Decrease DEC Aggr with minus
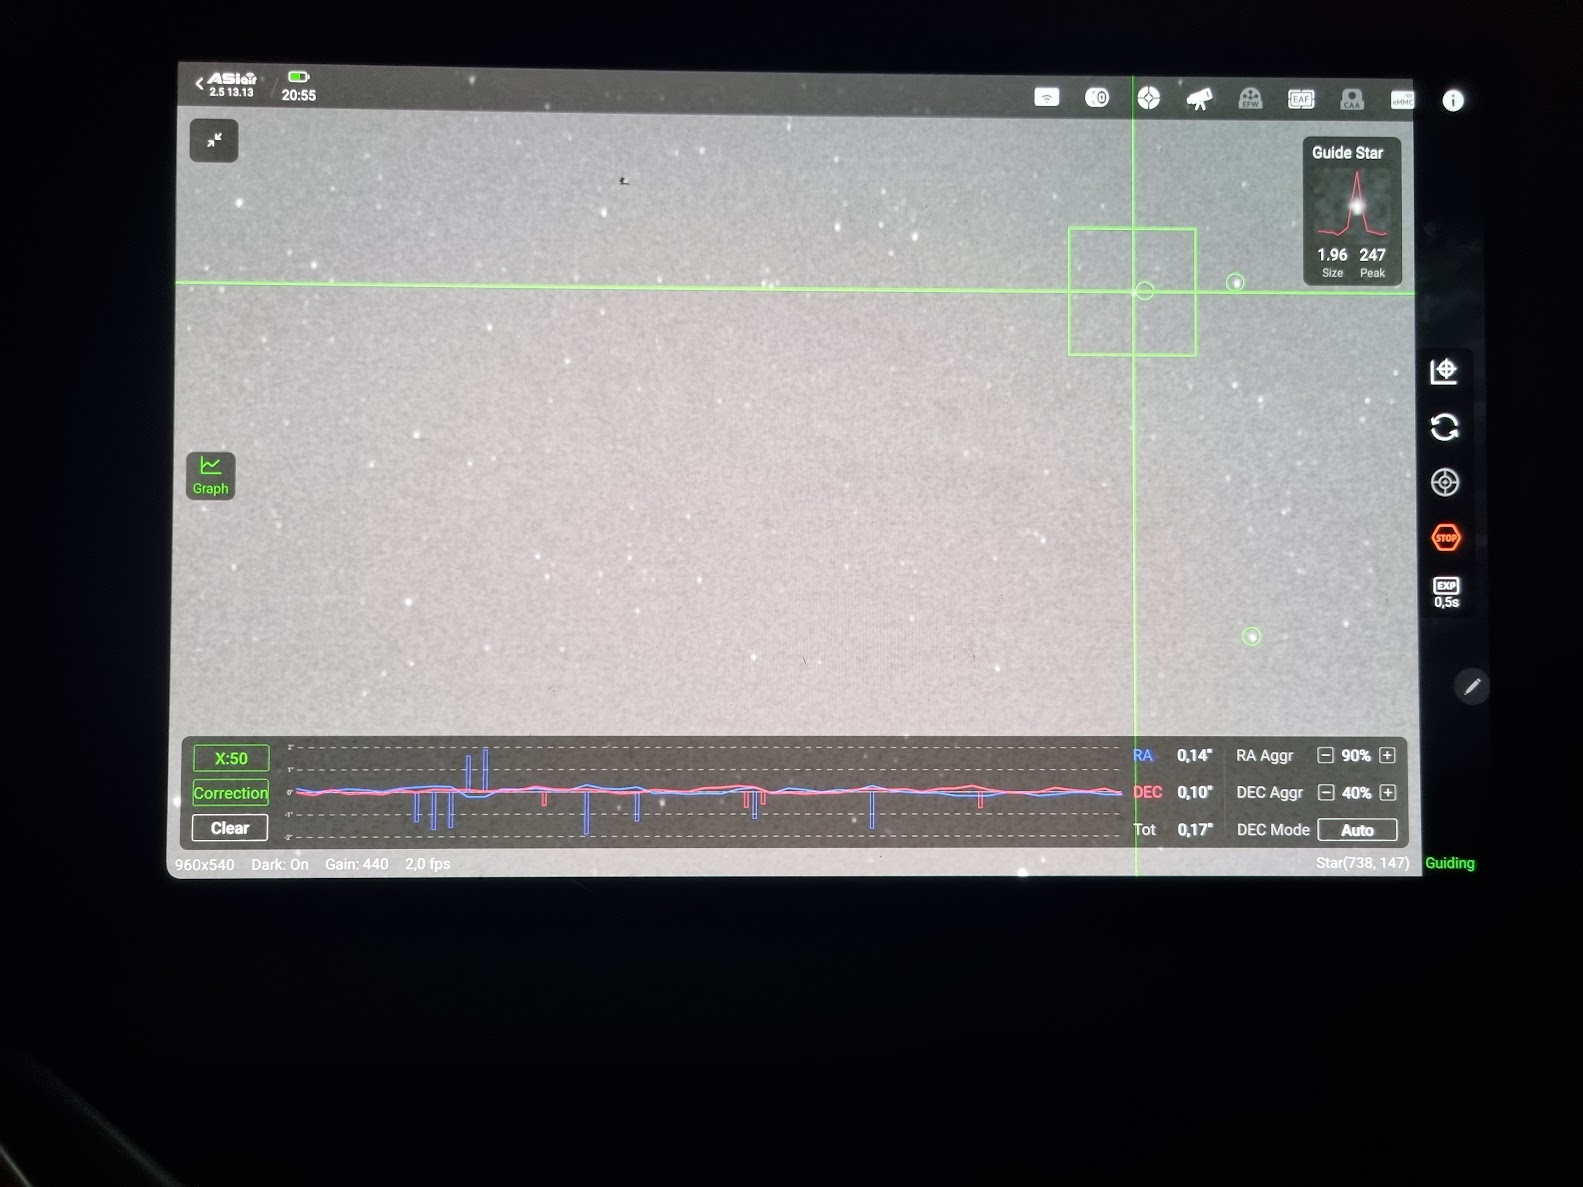The height and width of the screenshot is (1187, 1583). (1326, 793)
